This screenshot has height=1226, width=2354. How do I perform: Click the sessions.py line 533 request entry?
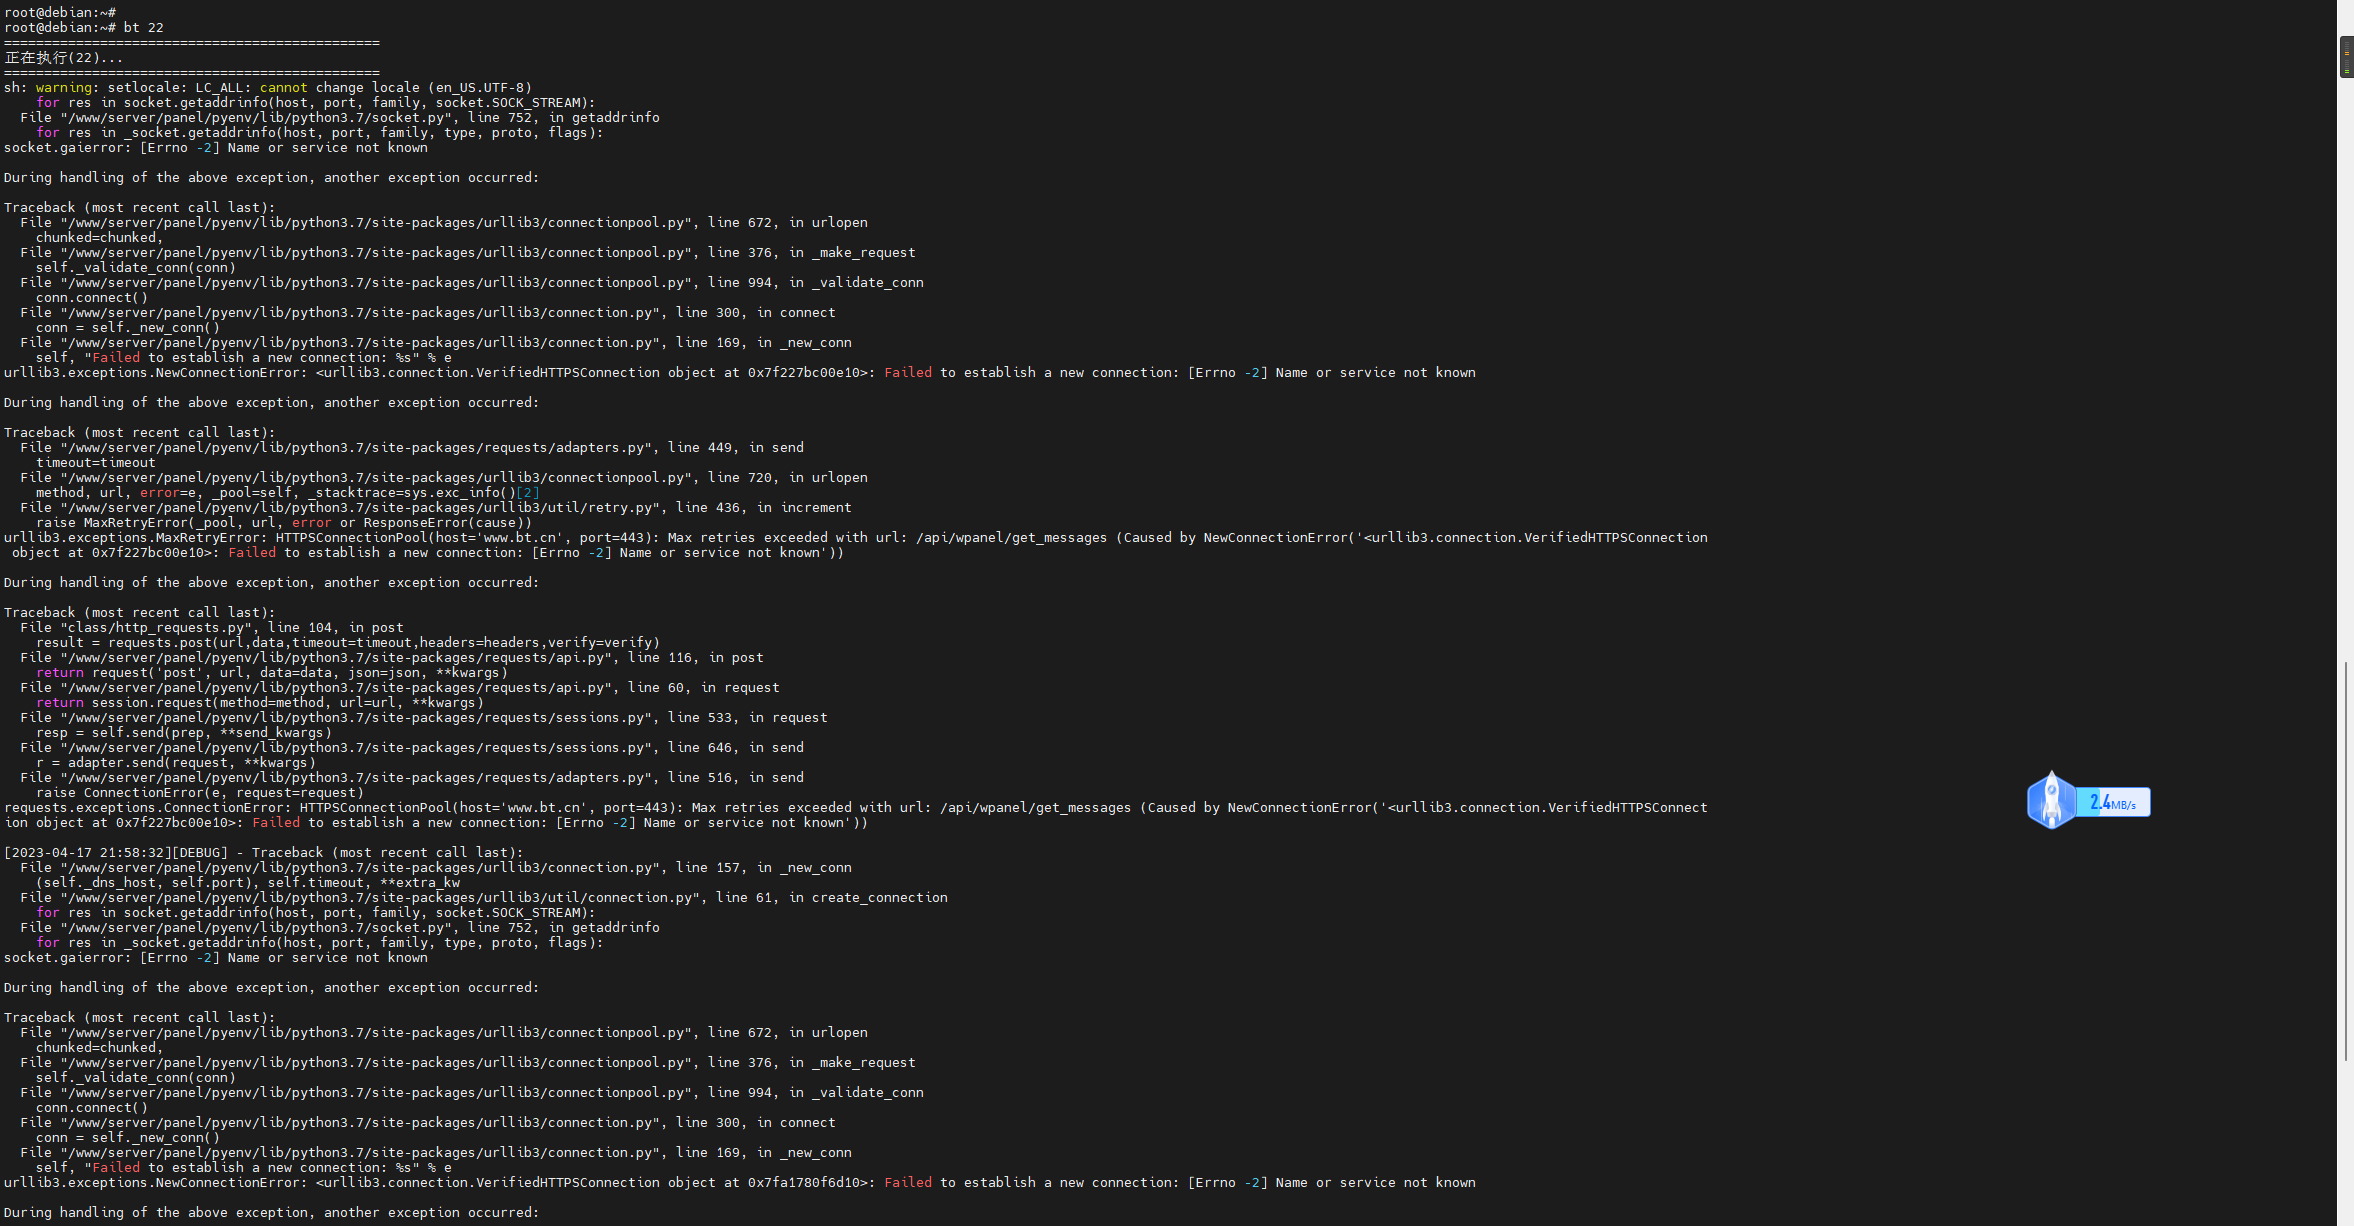(424, 717)
